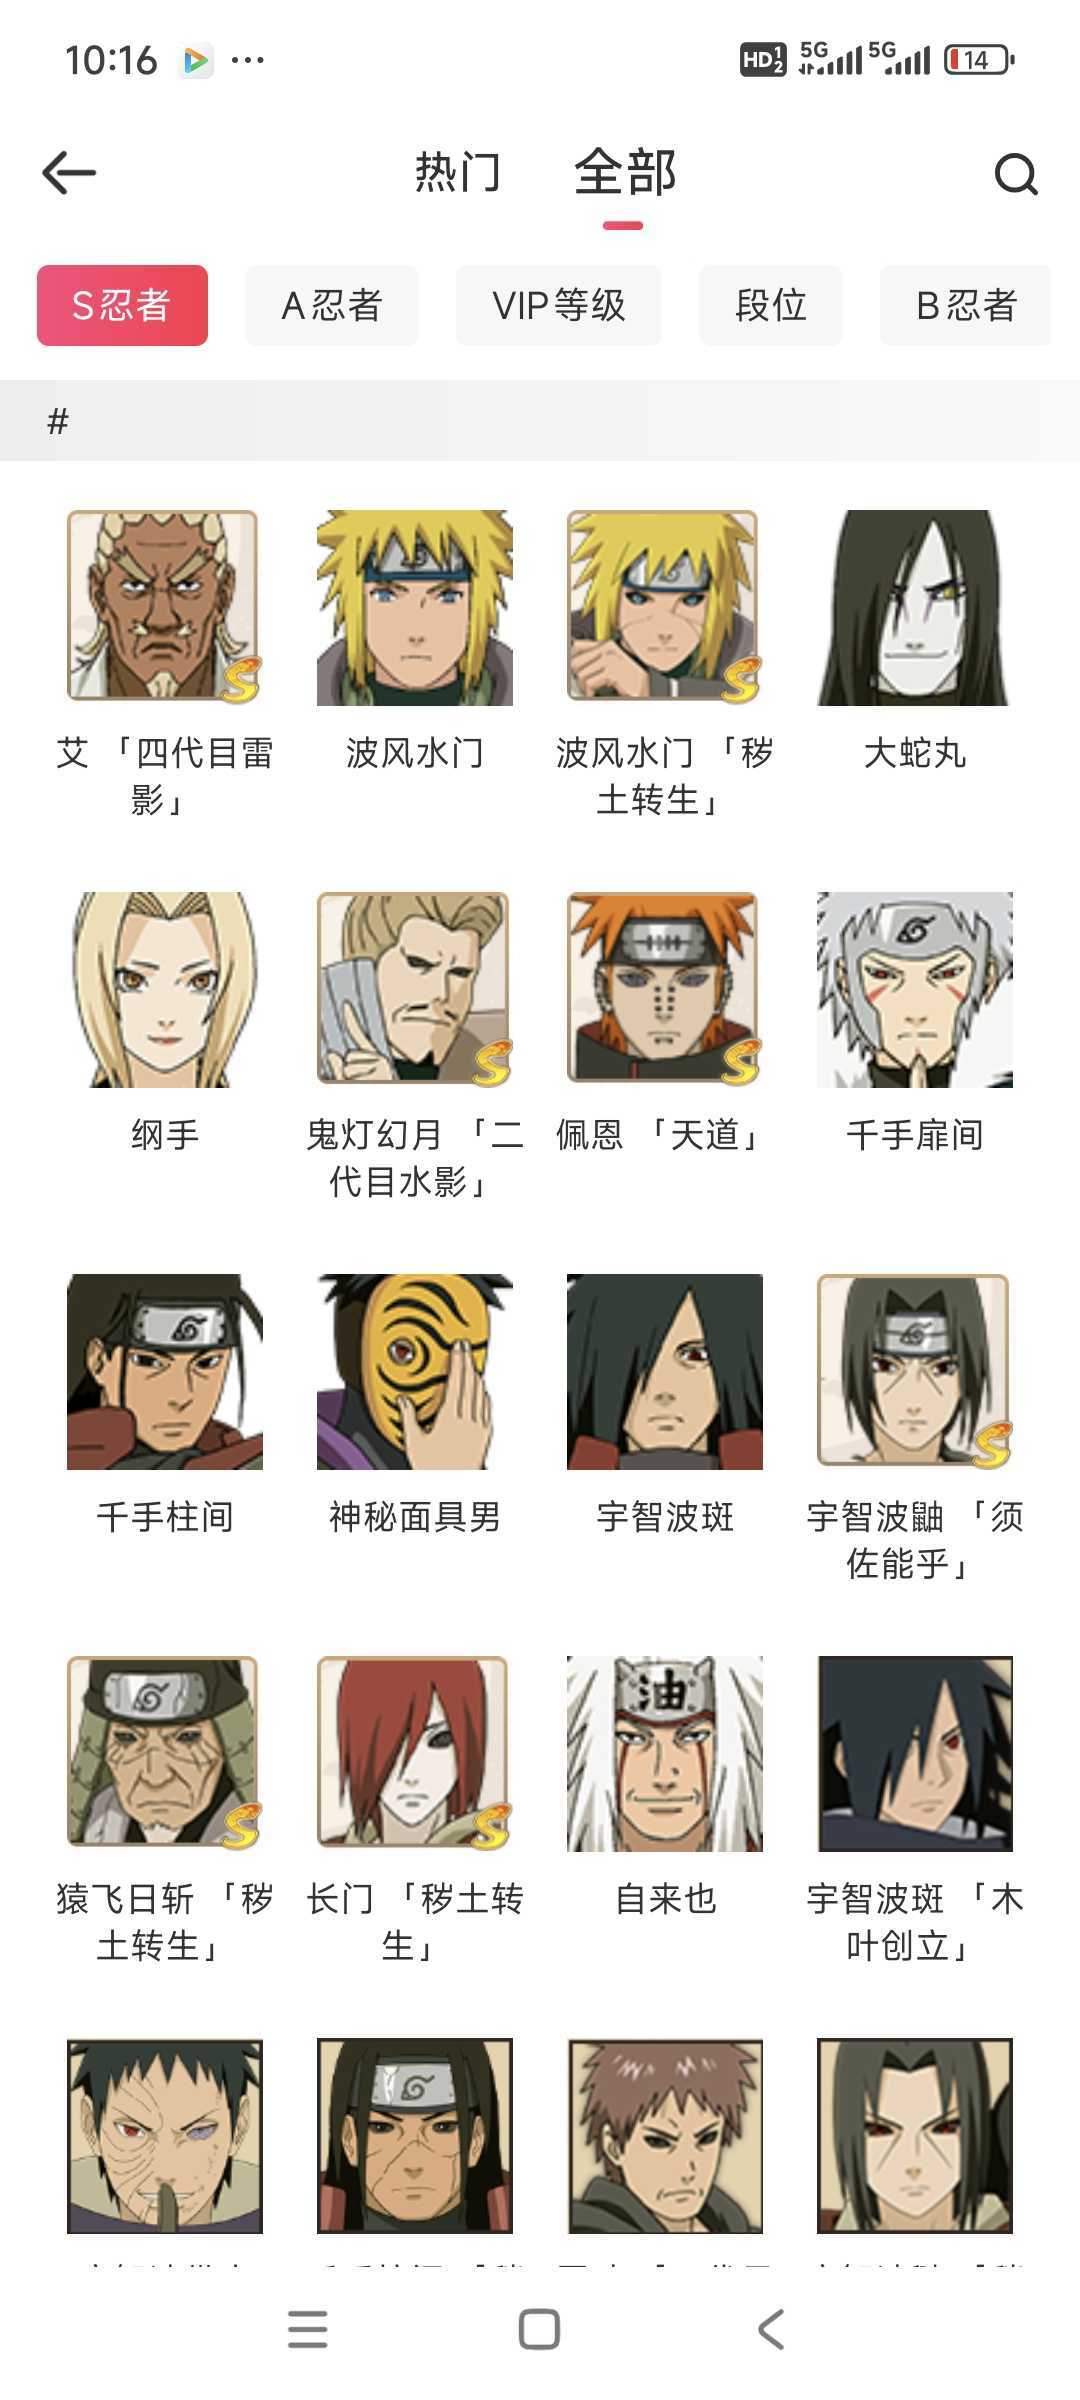Choose 神秘面具男 masked avatar
This screenshot has height=2400, width=1080.
point(415,1372)
